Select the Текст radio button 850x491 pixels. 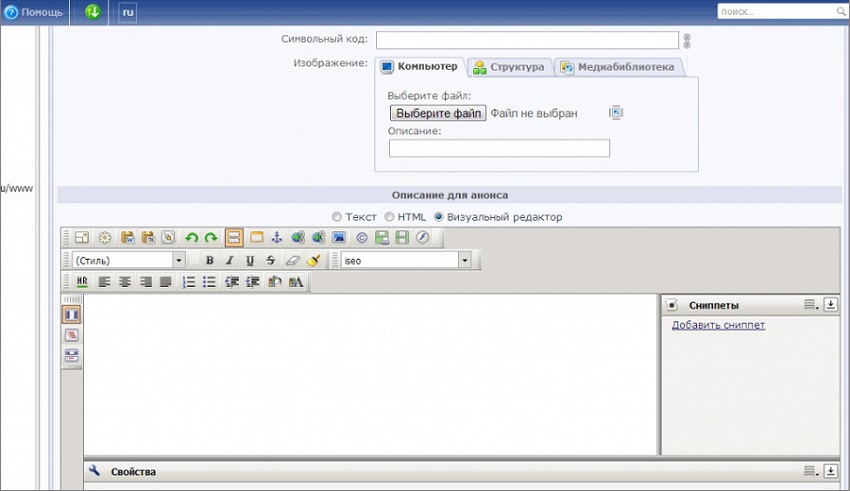pos(337,217)
